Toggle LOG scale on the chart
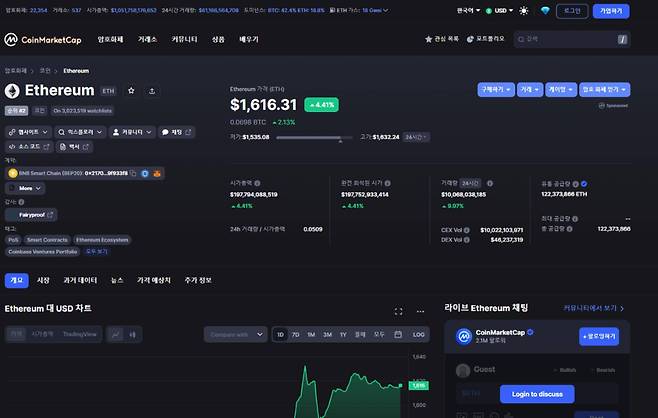 click(x=418, y=334)
